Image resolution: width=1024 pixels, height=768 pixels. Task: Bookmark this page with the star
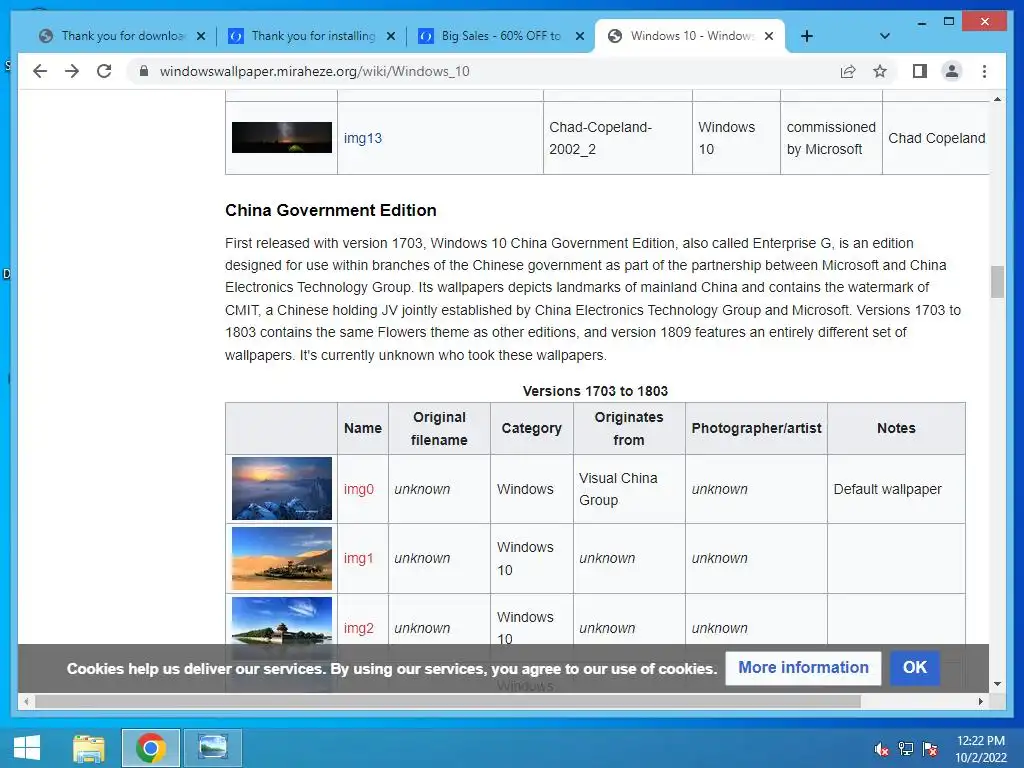pos(880,71)
